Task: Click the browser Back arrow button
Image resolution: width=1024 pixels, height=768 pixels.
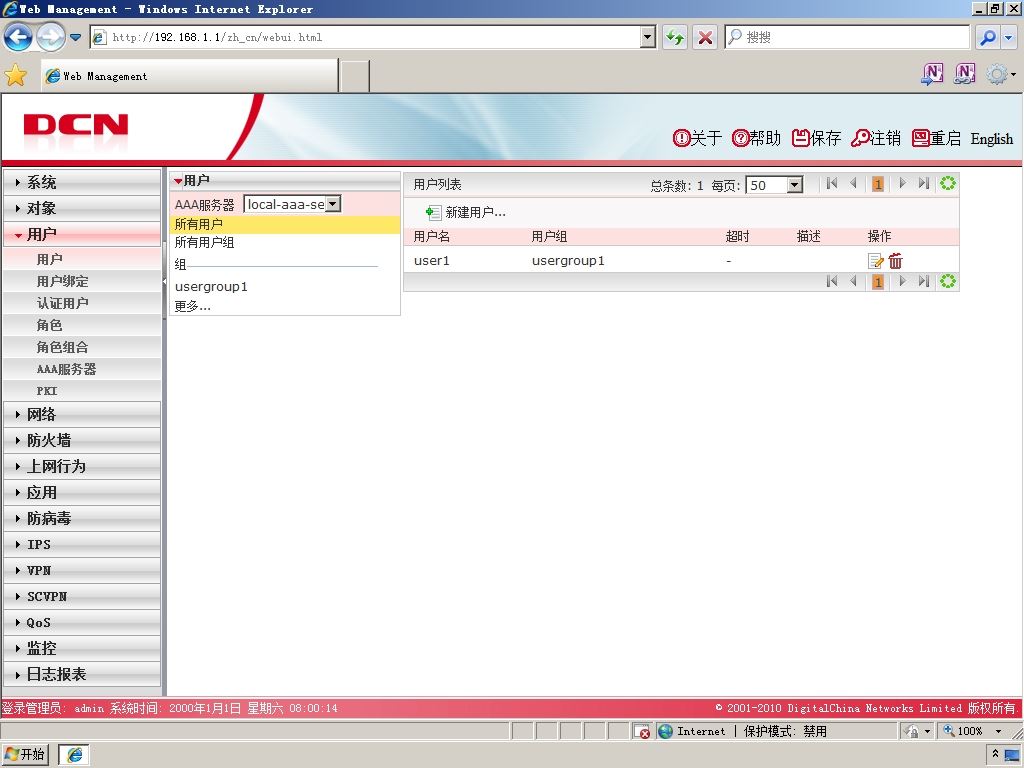Action: (x=18, y=37)
